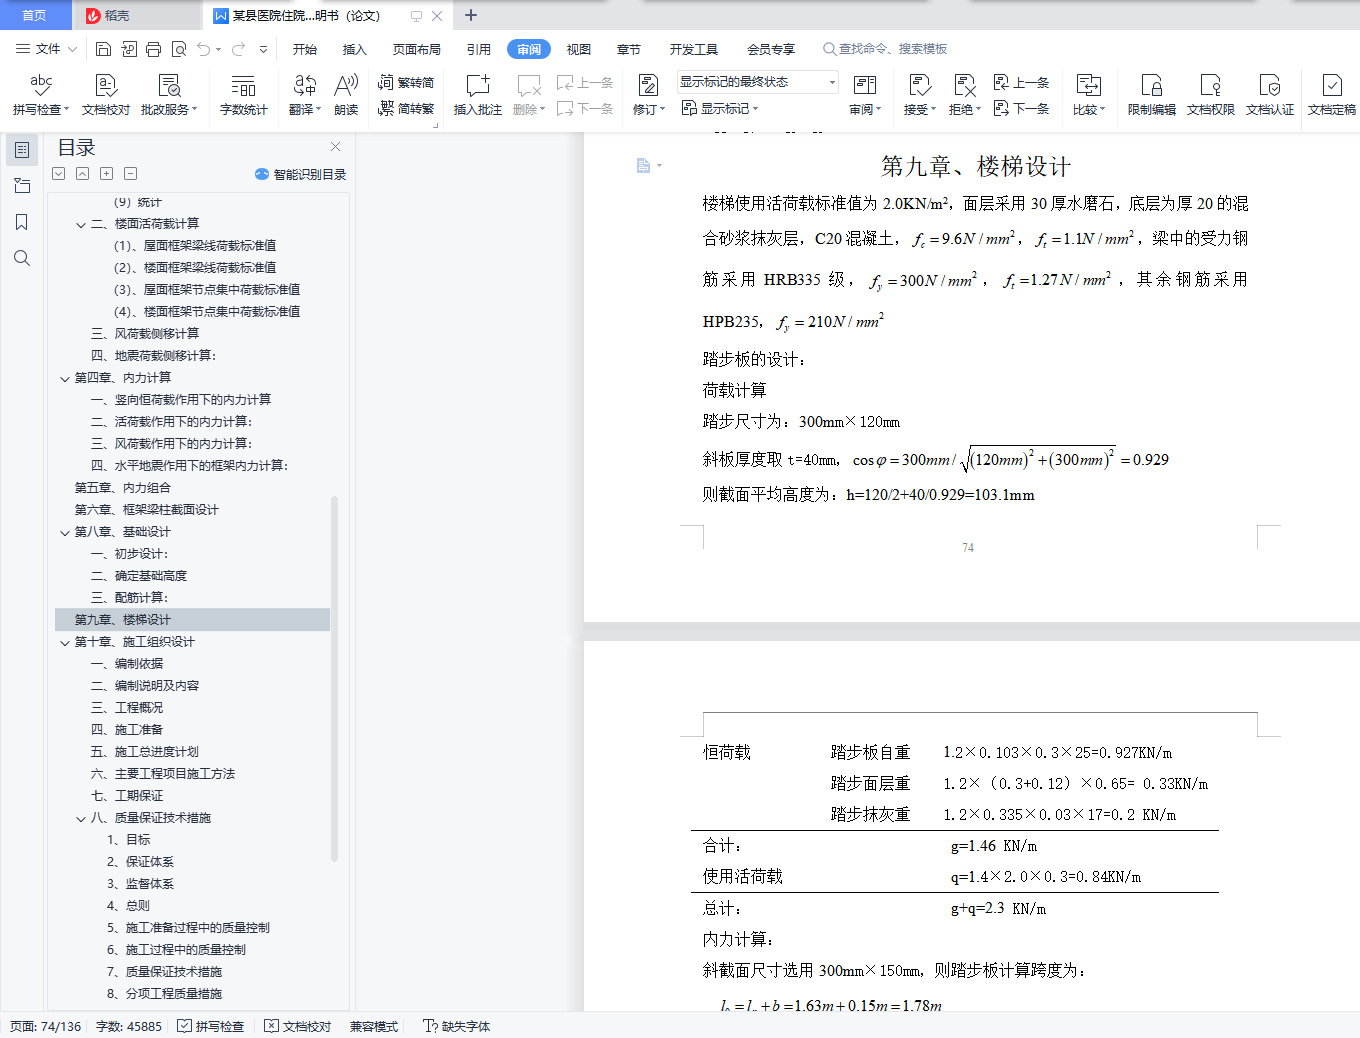Image resolution: width=1360 pixels, height=1038 pixels.
Task: Switch to the 引用 ribbon tab
Action: (x=479, y=49)
